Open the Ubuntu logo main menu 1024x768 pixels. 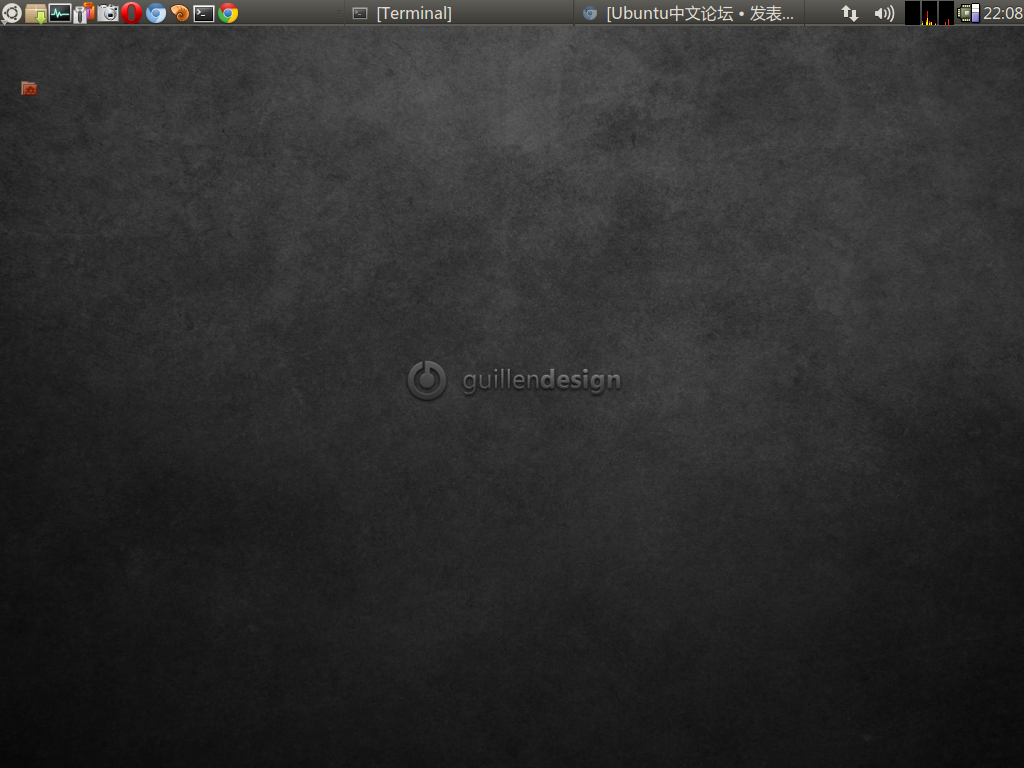pos(12,13)
